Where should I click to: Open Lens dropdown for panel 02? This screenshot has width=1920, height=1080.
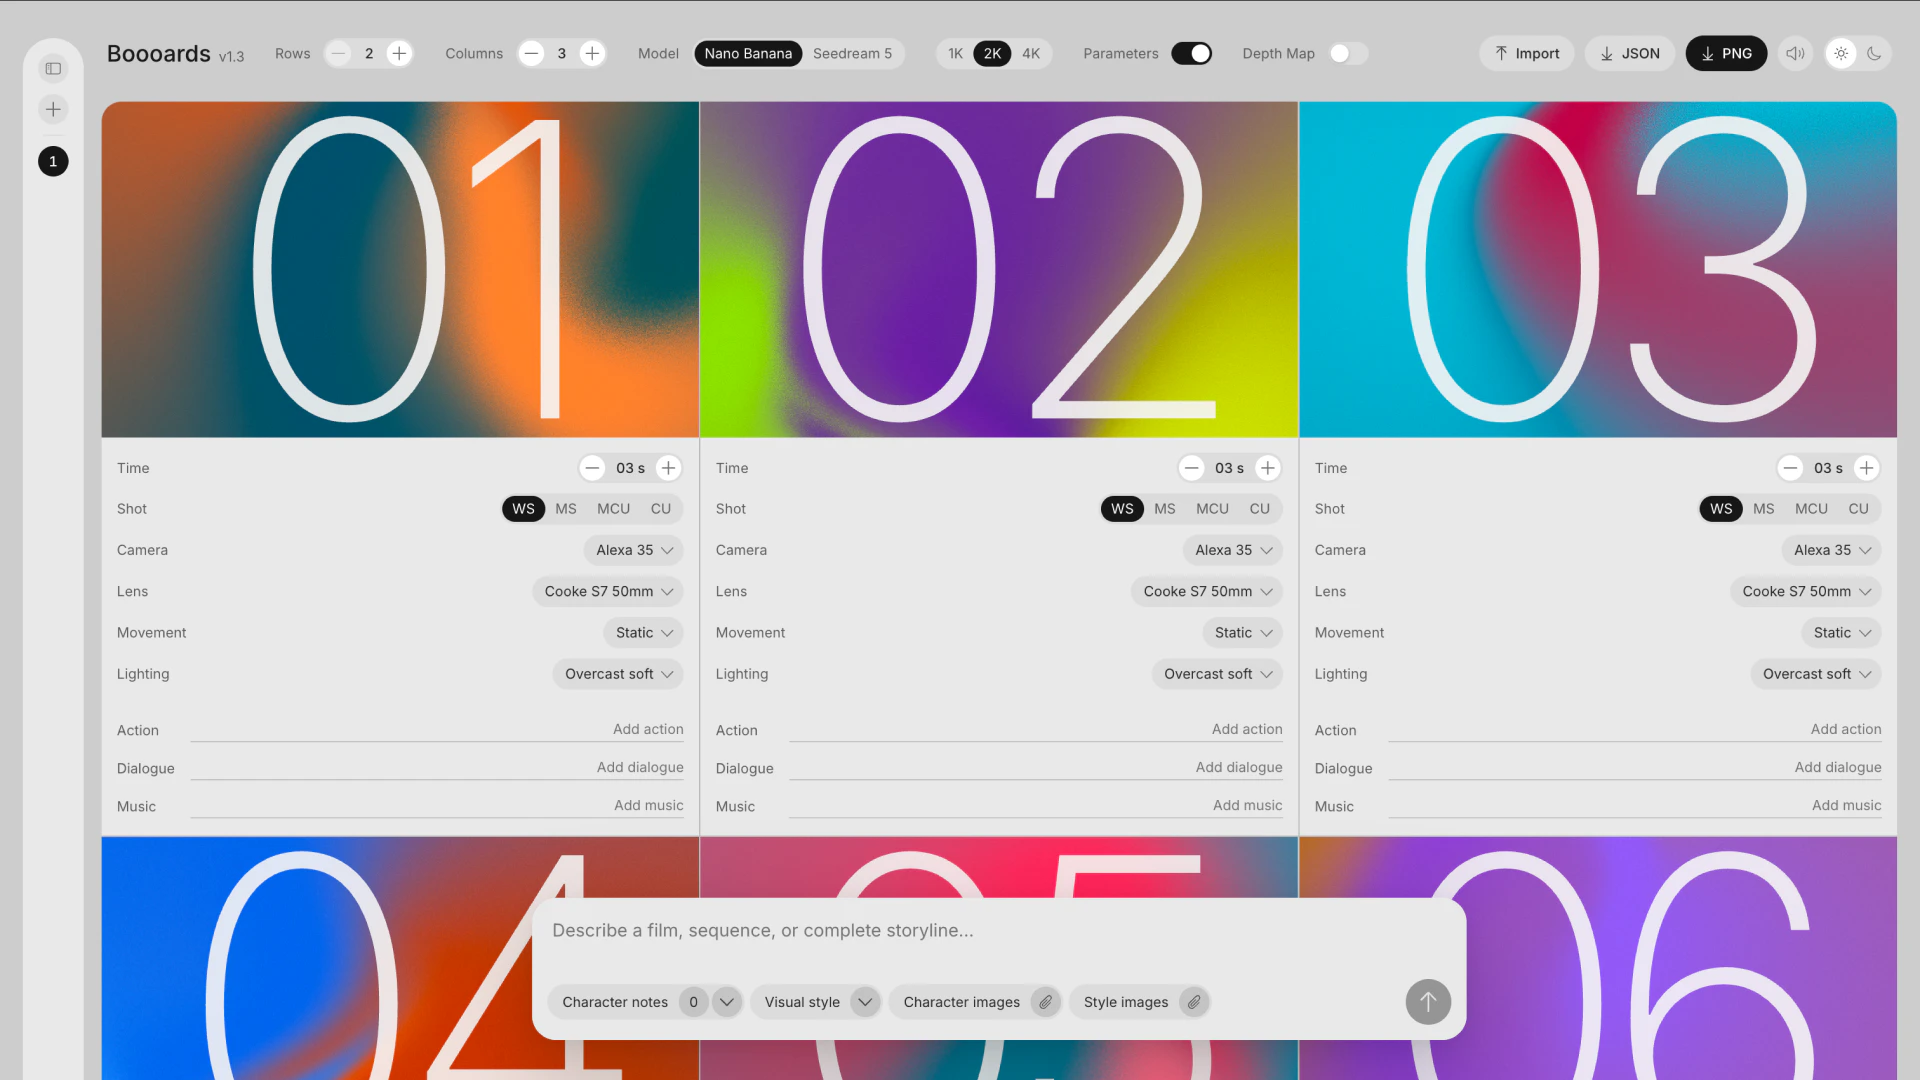click(x=1207, y=591)
